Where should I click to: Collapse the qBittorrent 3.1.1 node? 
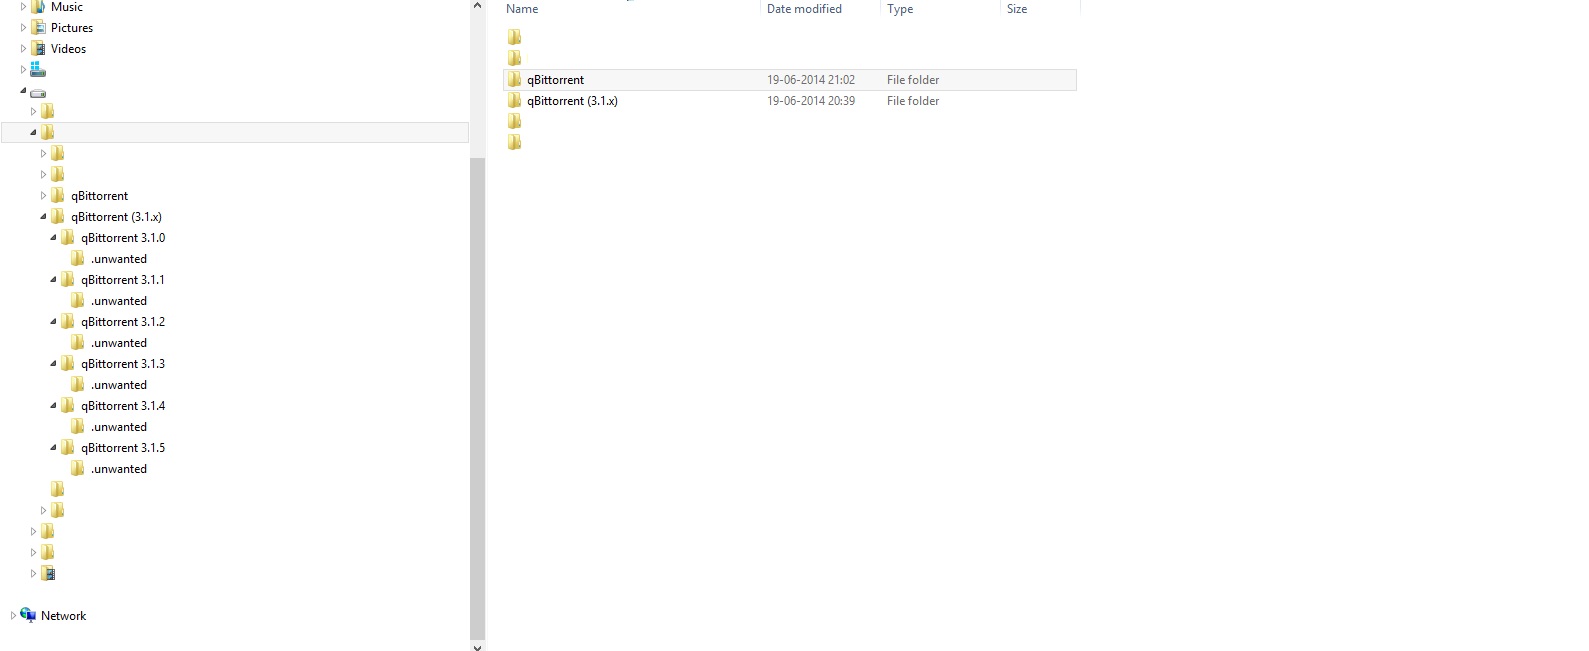[x=53, y=280]
